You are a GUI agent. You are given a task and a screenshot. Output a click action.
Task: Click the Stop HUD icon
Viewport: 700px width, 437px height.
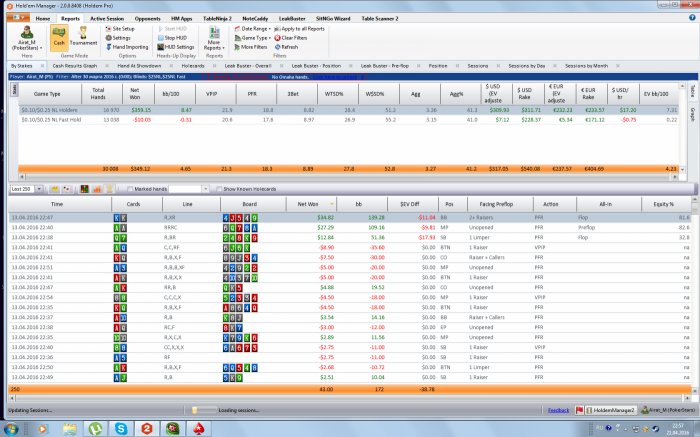point(161,38)
